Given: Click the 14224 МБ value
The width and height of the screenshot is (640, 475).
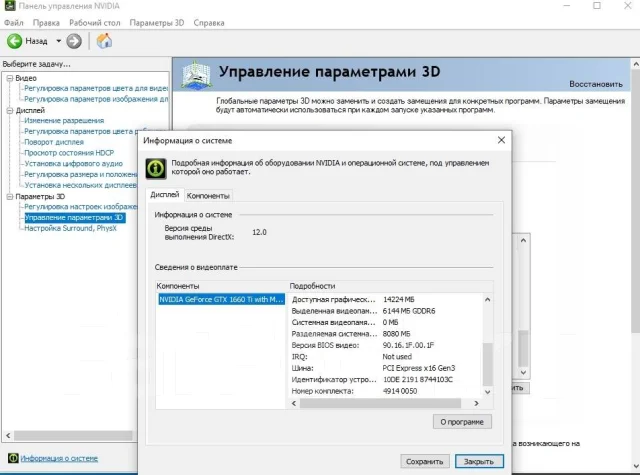Looking at the screenshot, I should coord(398,300).
